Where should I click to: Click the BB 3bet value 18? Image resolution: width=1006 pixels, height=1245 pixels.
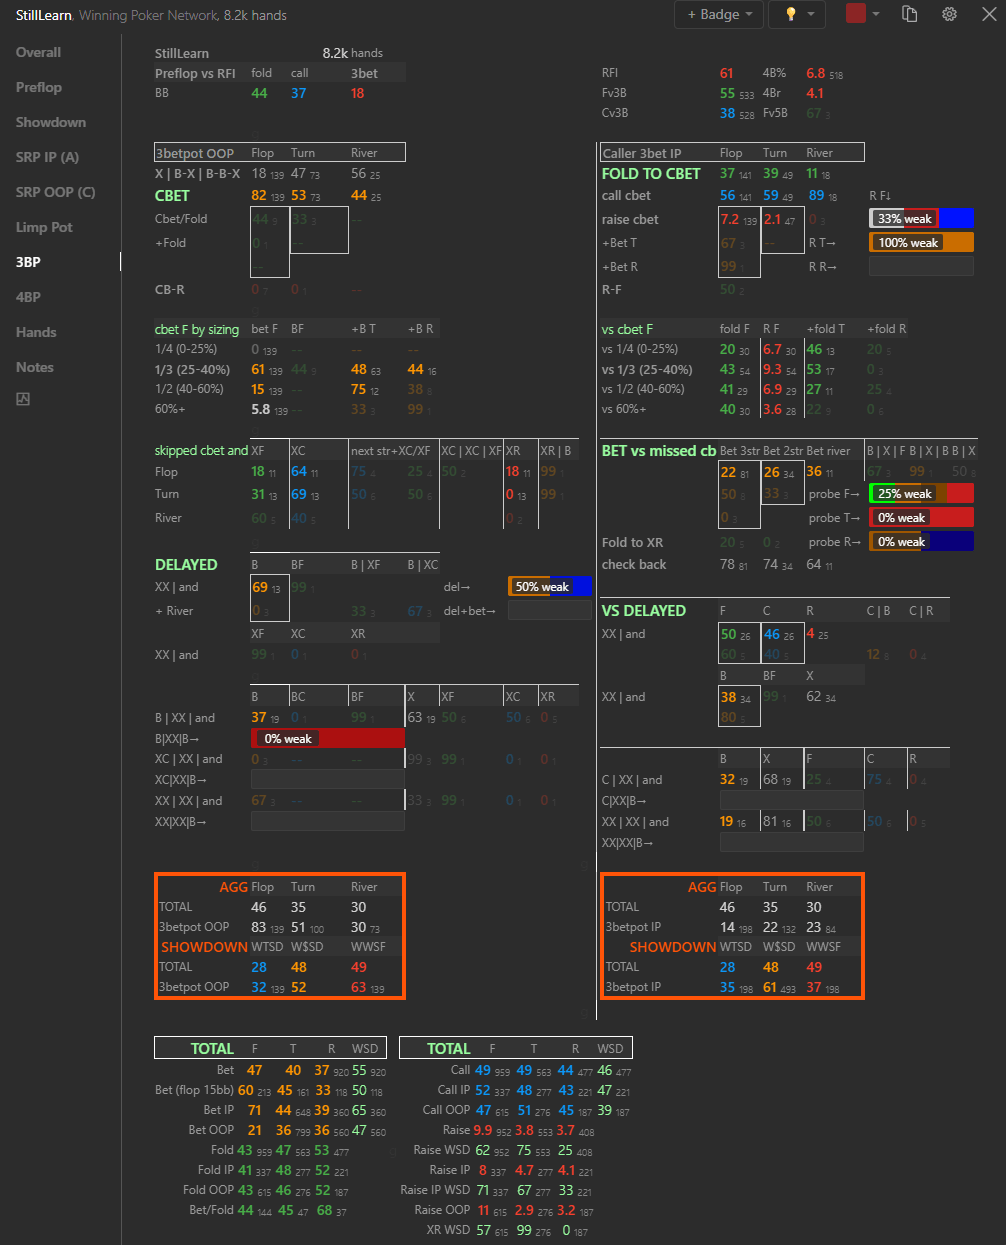coord(358,93)
